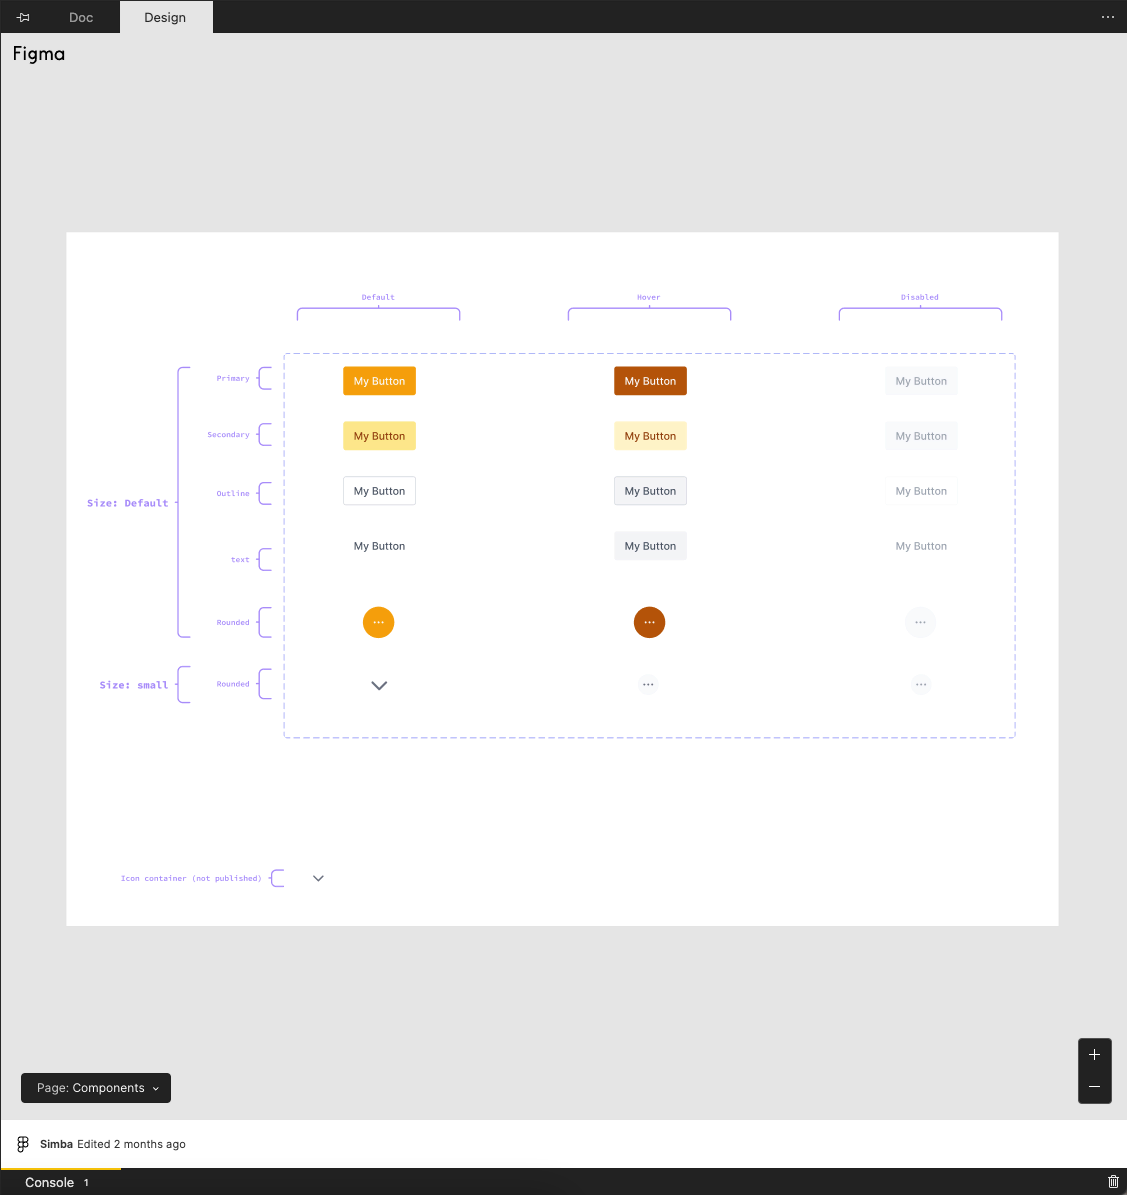Click the dark orange hover rounded button
Image resolution: width=1127 pixels, height=1195 pixels.
pyautogui.click(x=649, y=622)
